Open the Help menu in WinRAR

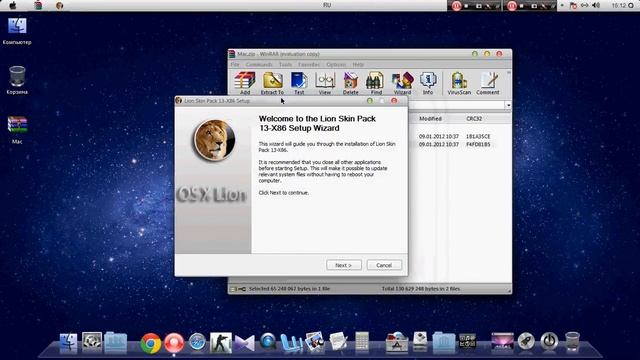point(358,64)
